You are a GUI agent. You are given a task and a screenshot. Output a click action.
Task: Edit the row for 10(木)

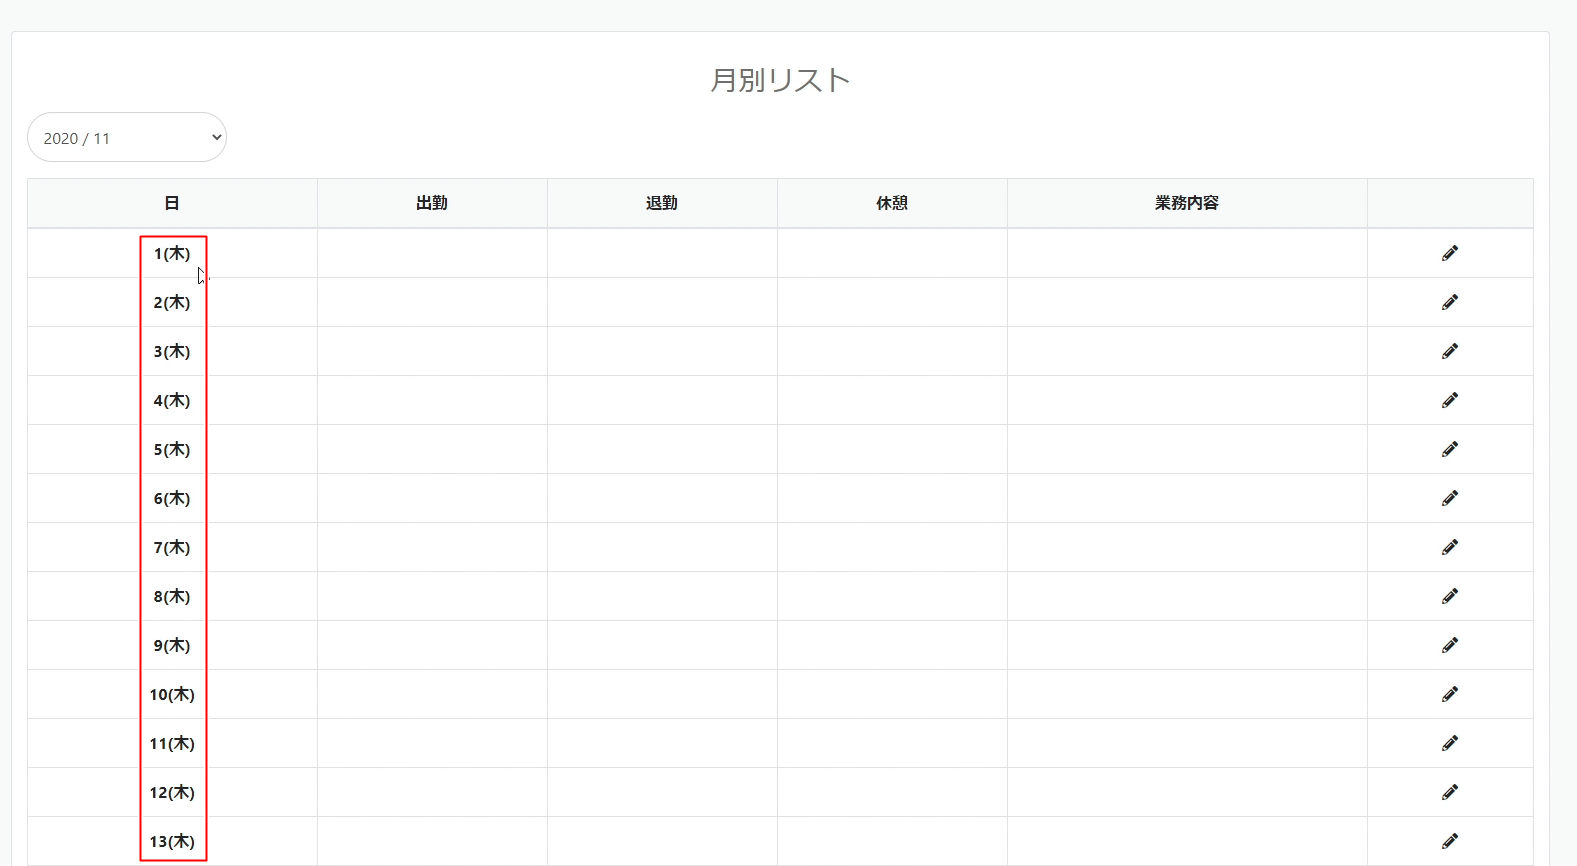[x=1450, y=694]
